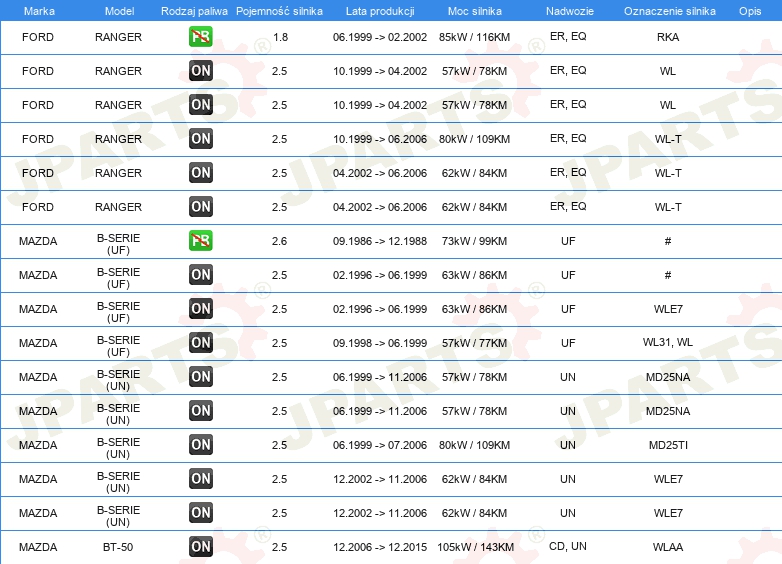
Task: Select the 09.1998 -> 06.1999 production years cell
Action: point(380,343)
